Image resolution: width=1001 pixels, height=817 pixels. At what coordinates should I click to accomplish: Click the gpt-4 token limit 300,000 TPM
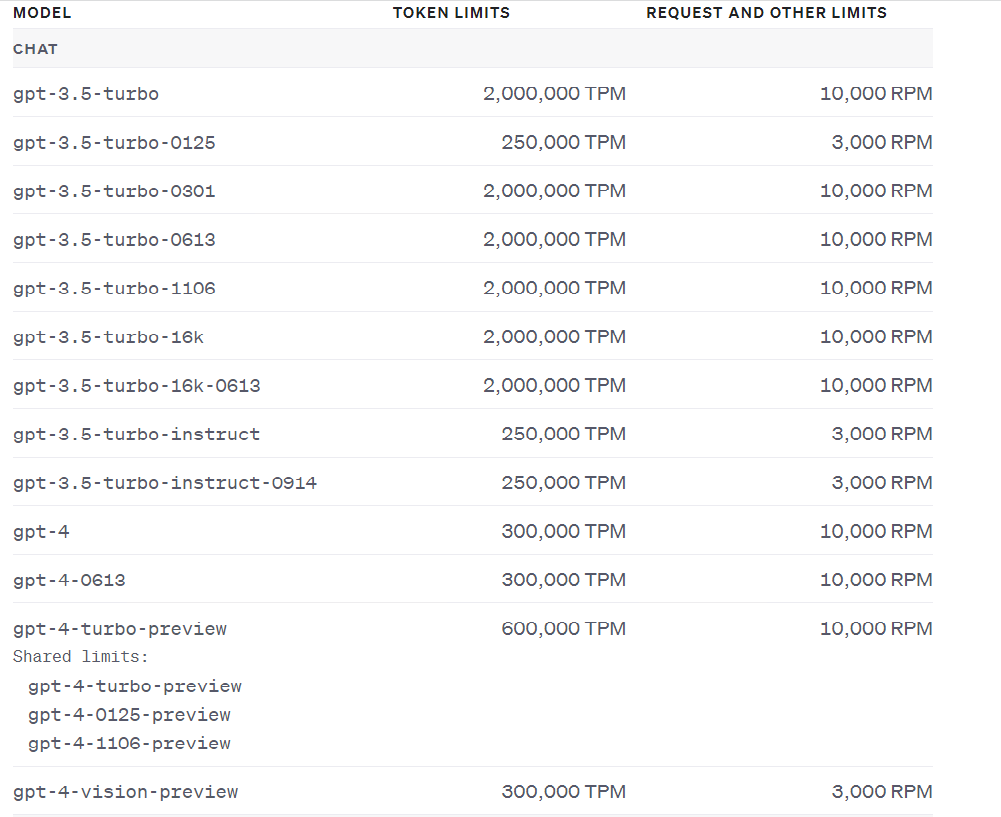[564, 531]
